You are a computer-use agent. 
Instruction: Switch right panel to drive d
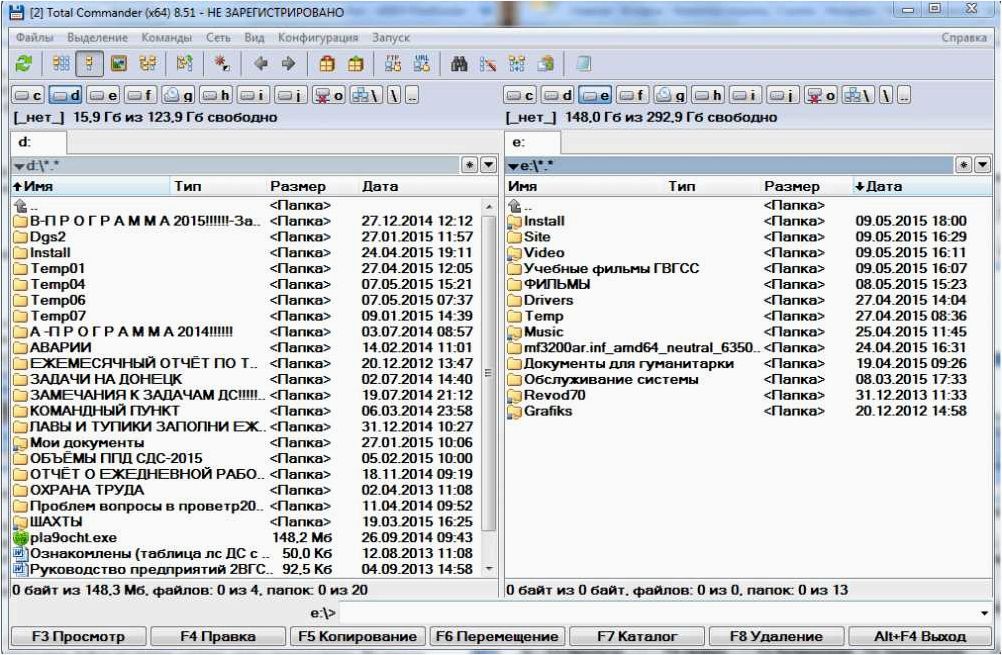click(x=558, y=96)
